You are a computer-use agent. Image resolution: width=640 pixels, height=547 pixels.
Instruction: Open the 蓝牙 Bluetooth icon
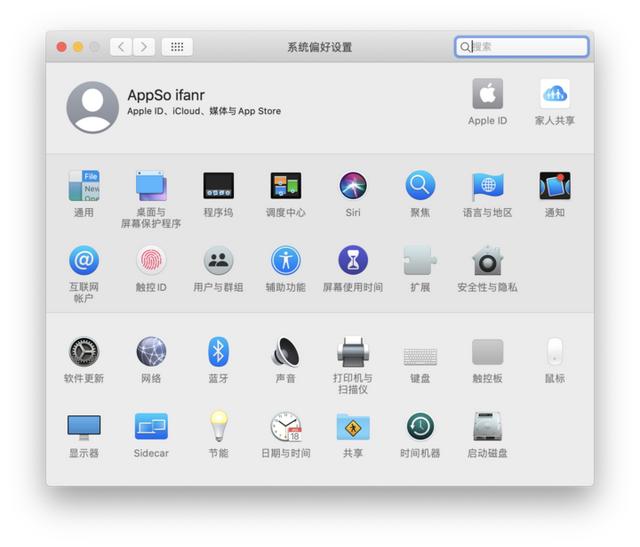218,351
